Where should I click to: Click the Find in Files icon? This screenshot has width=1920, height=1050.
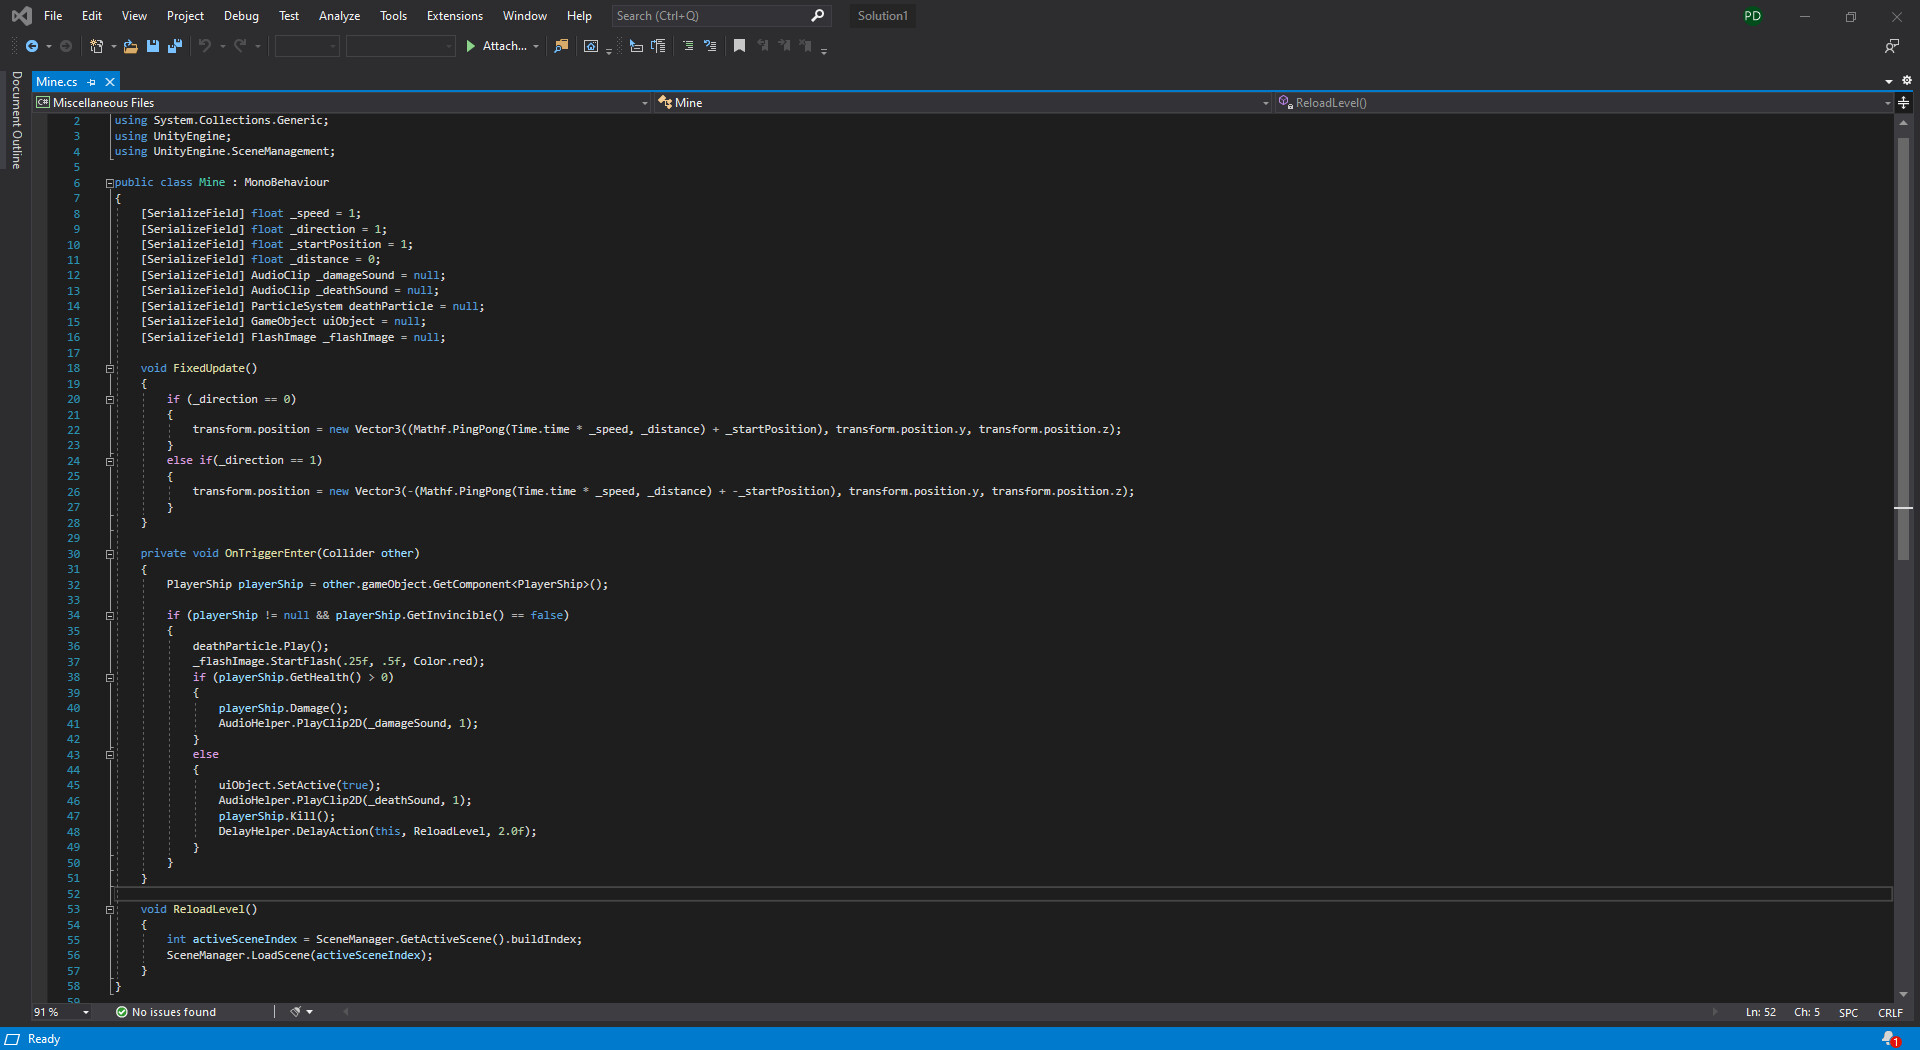pyautogui.click(x=561, y=46)
